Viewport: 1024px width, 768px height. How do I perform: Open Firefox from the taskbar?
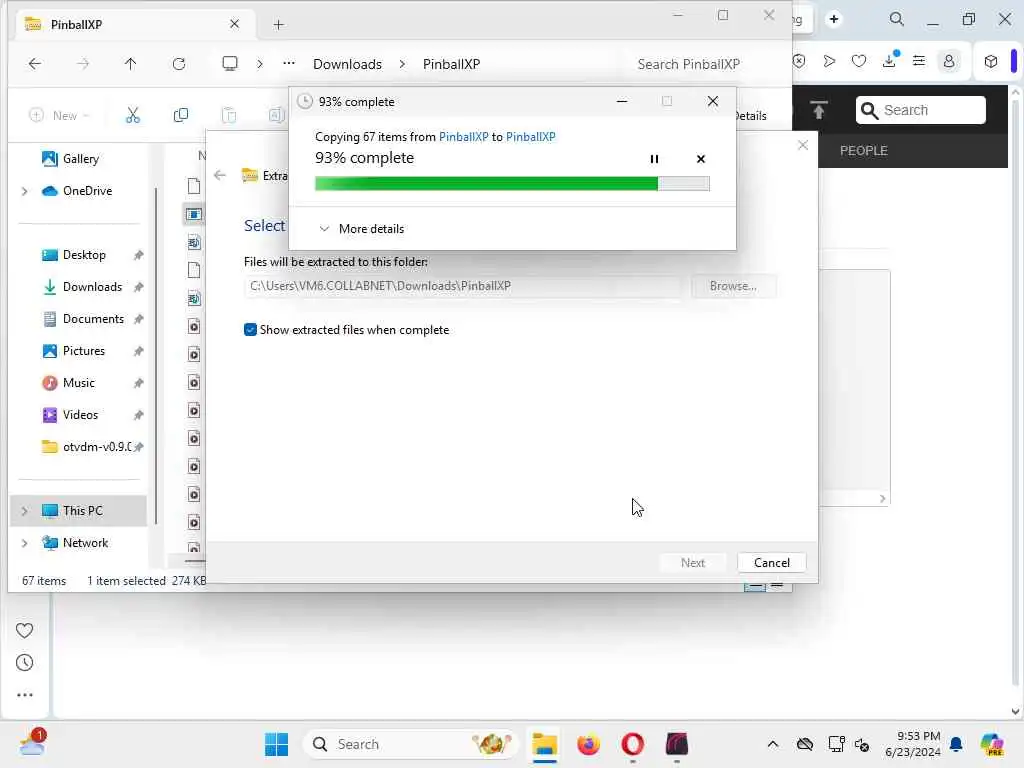point(588,744)
